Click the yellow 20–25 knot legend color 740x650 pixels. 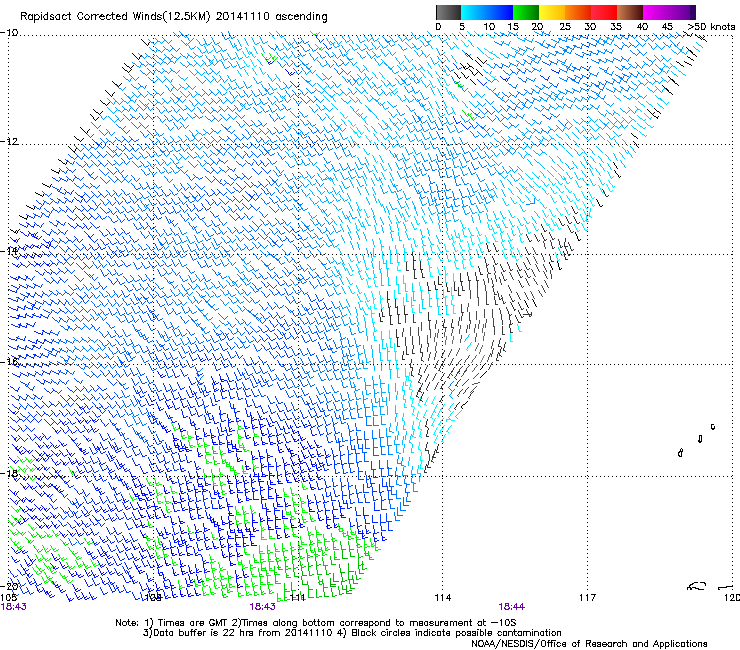pos(552,12)
